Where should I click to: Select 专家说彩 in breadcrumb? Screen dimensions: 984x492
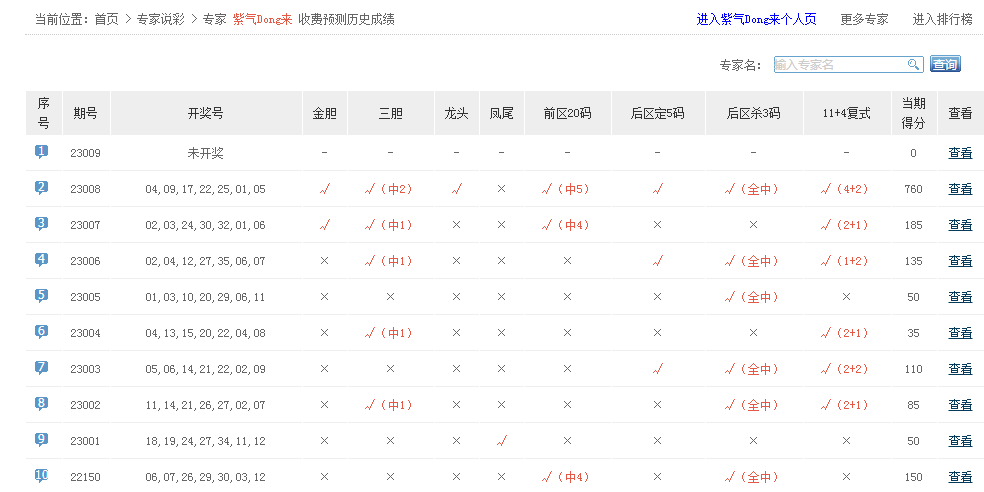pos(161,19)
